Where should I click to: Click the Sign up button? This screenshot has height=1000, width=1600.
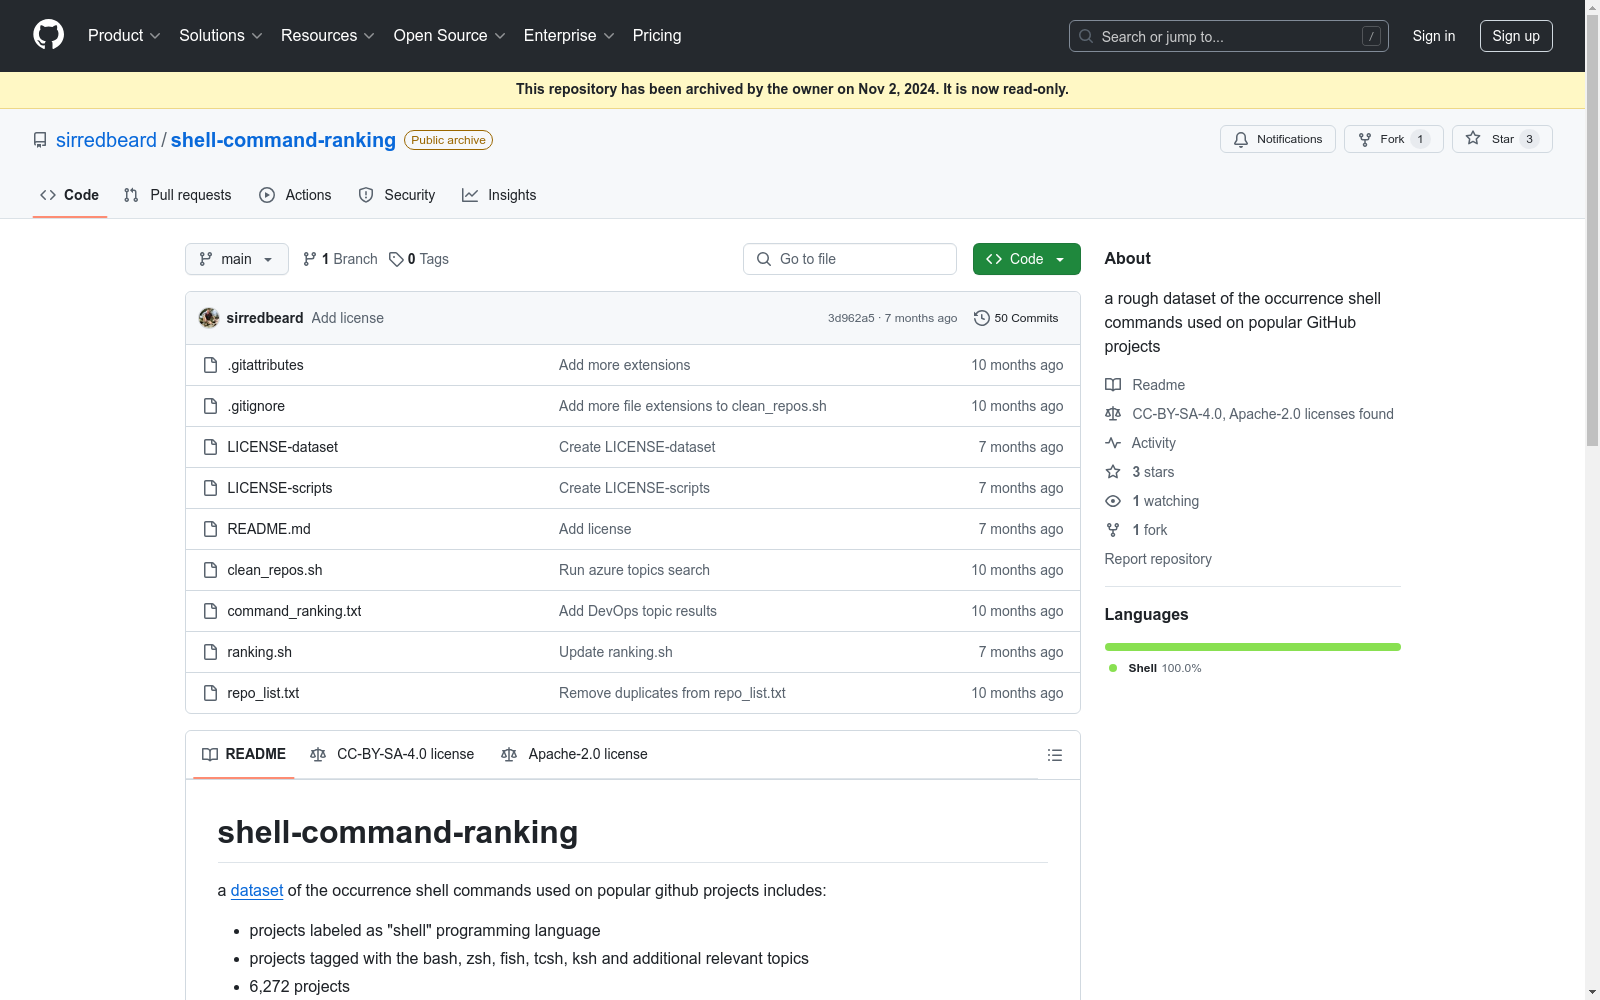(1516, 36)
